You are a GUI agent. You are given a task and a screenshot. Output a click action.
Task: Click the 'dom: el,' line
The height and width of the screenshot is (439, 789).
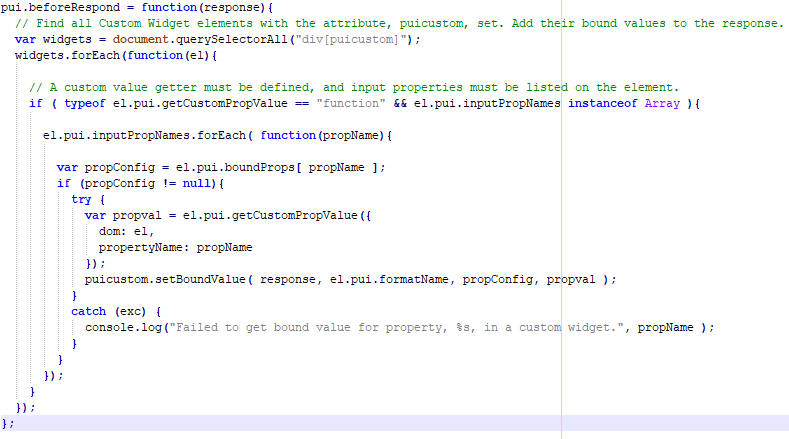(126, 232)
